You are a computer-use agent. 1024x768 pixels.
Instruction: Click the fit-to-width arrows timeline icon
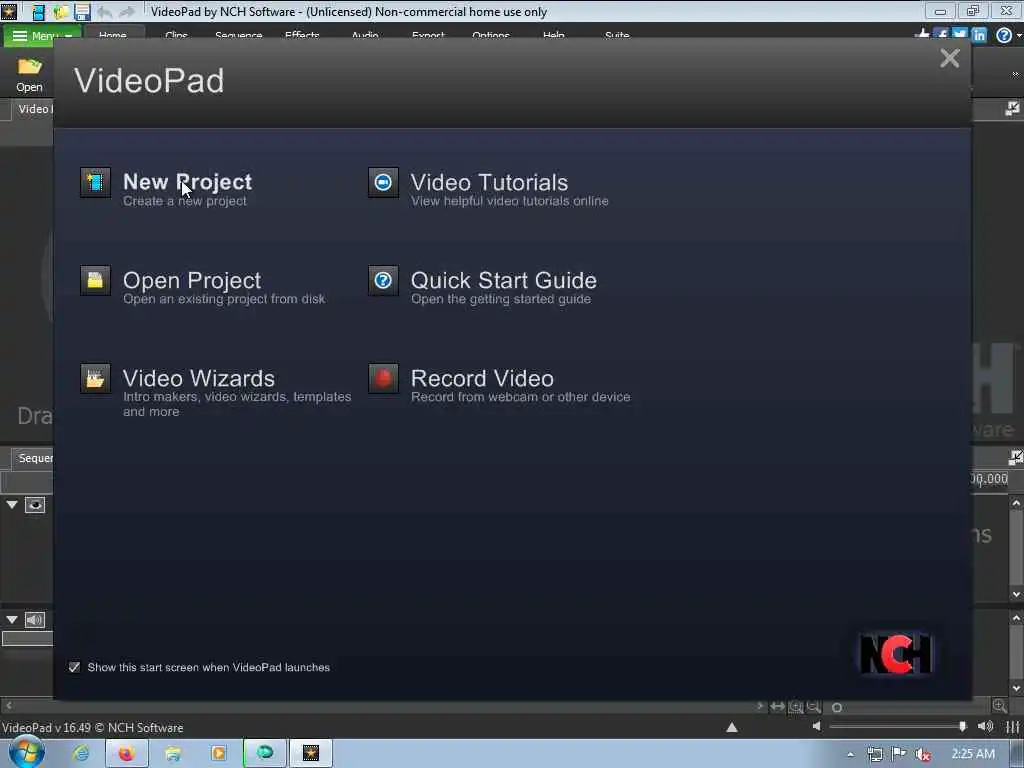tap(777, 707)
